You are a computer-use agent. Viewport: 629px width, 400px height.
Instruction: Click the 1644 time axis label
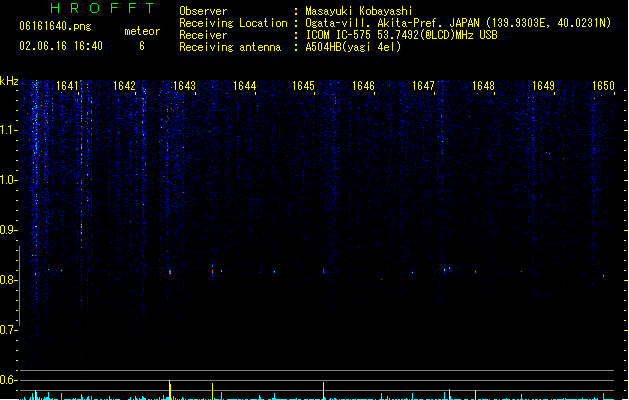(245, 86)
